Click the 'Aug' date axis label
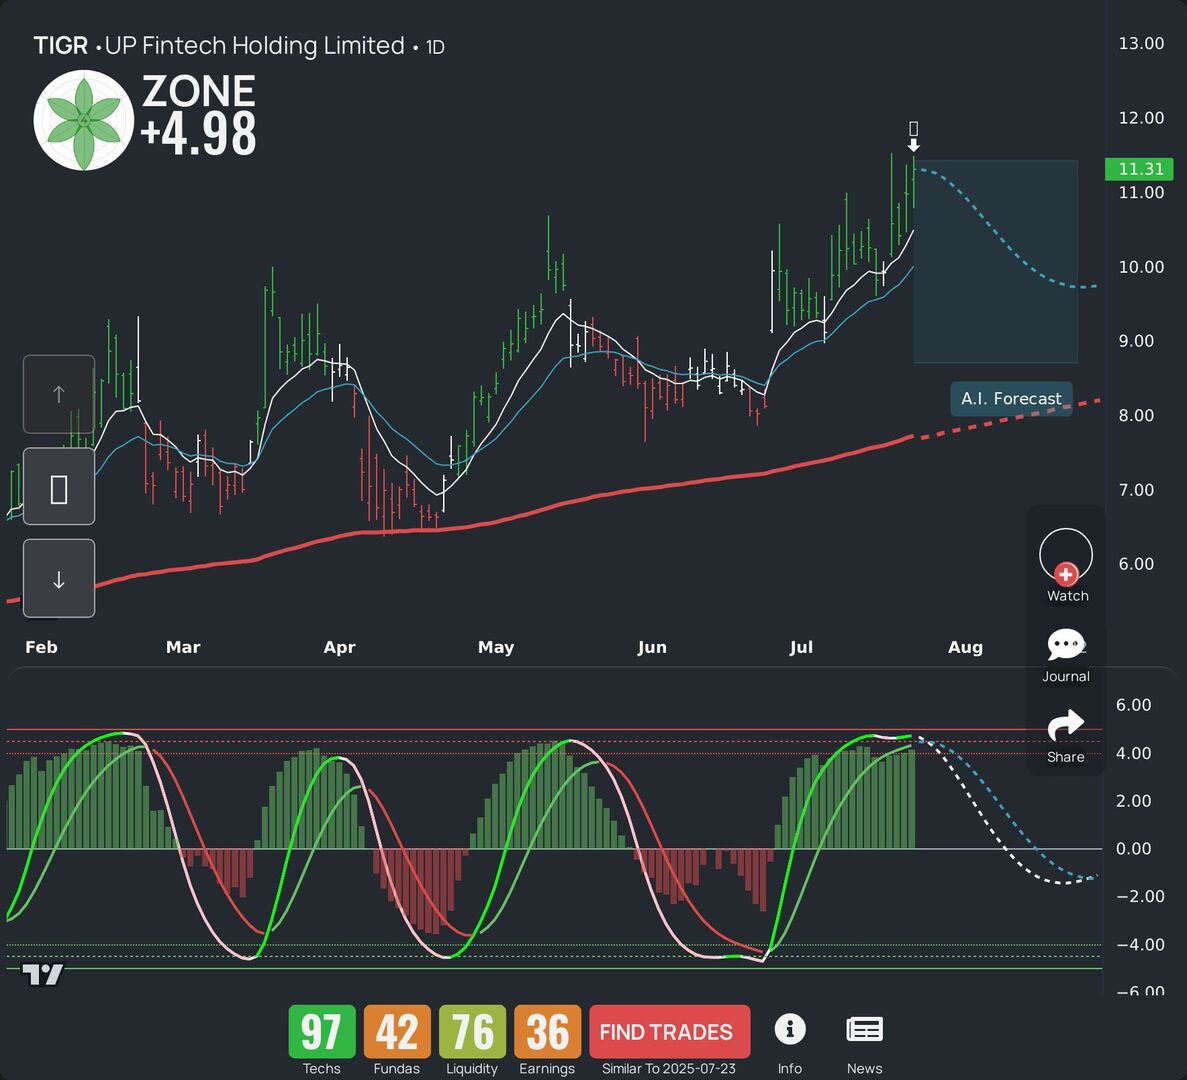Image resolution: width=1187 pixels, height=1080 pixels. [965, 647]
